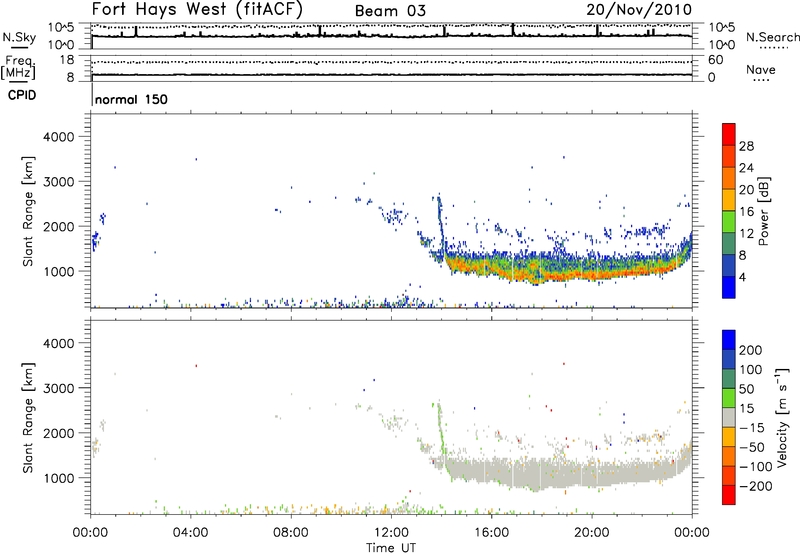
Task: Select the '1000' tick on the power panel
Action: [x=59, y=271]
